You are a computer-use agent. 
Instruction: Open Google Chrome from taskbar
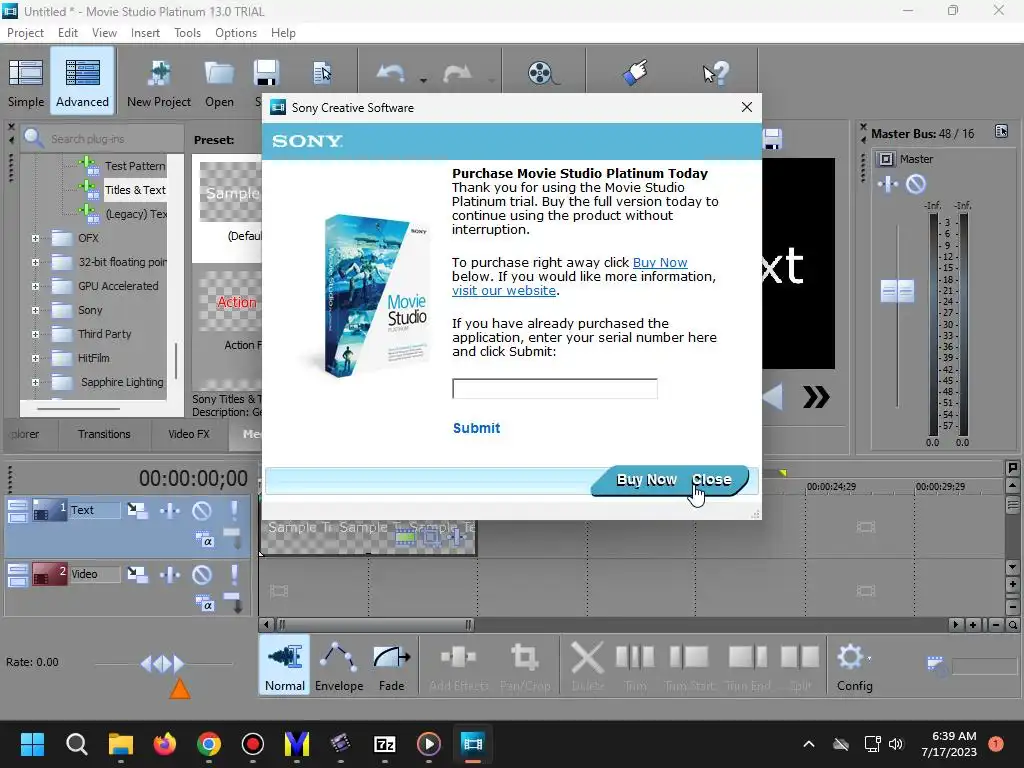[208, 744]
